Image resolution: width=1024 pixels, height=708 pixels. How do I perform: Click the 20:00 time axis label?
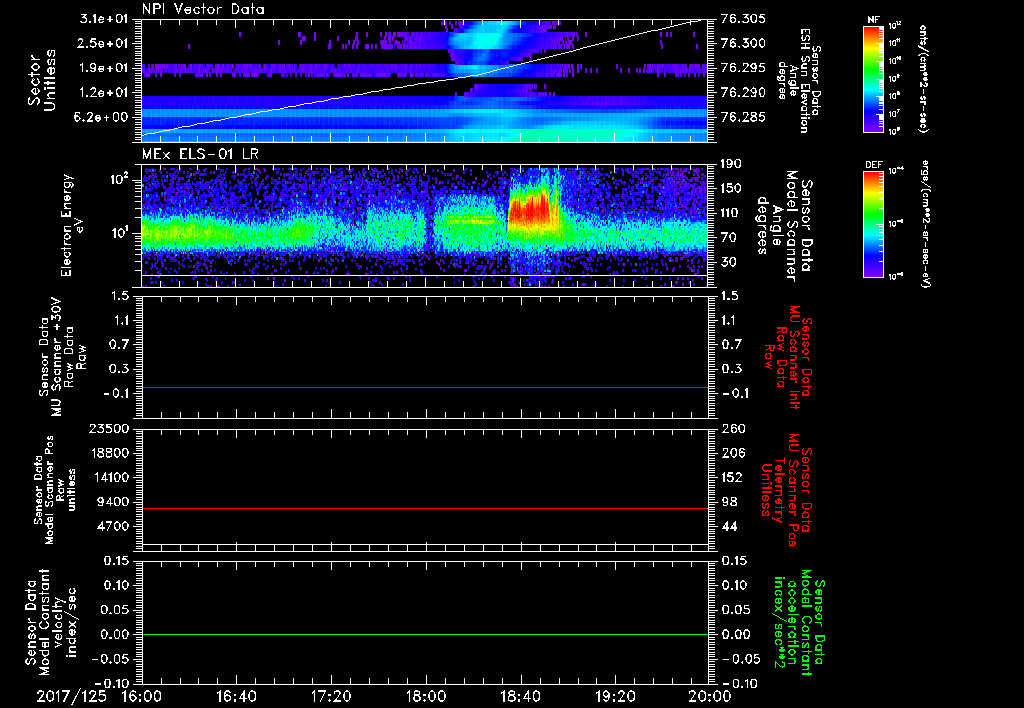point(710,696)
